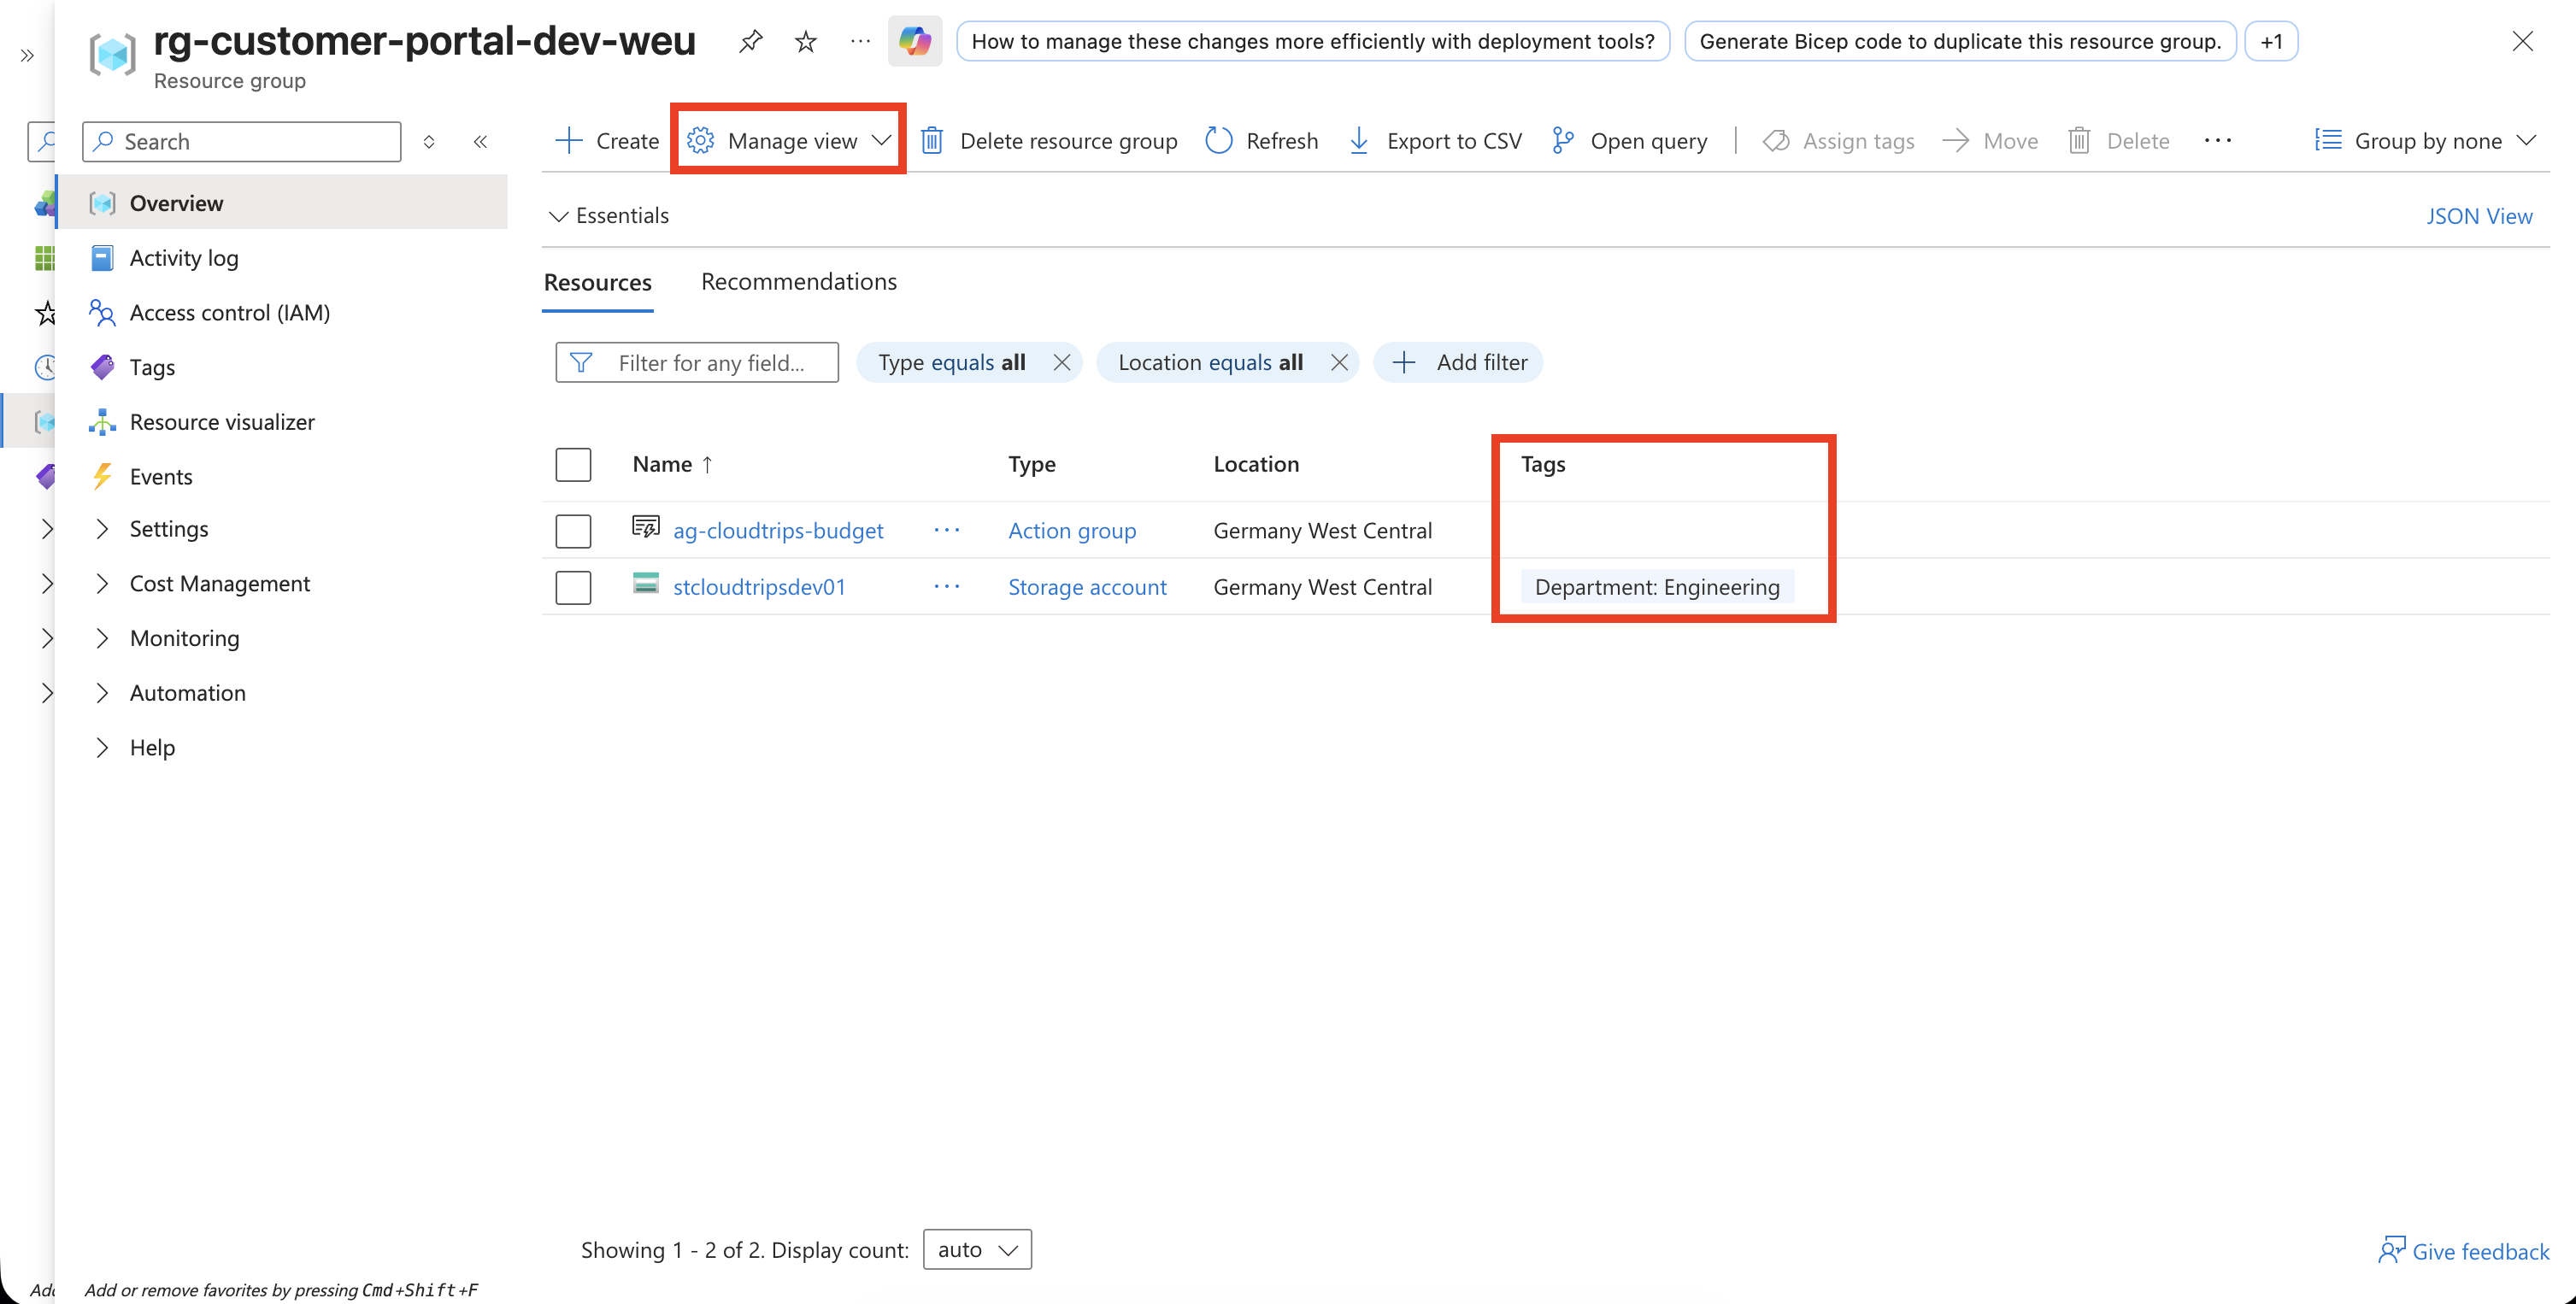Switch to Resources tab
The image size is (2576, 1304).
pos(597,283)
